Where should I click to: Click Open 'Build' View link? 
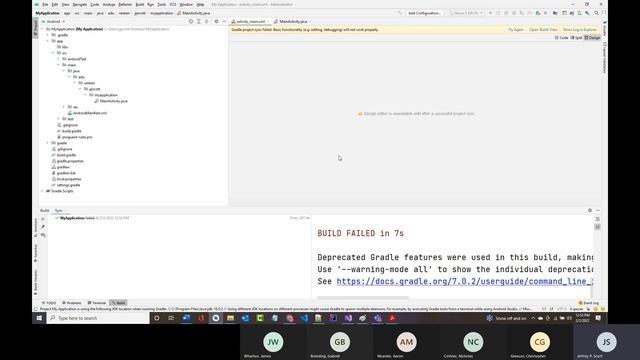pos(543,30)
